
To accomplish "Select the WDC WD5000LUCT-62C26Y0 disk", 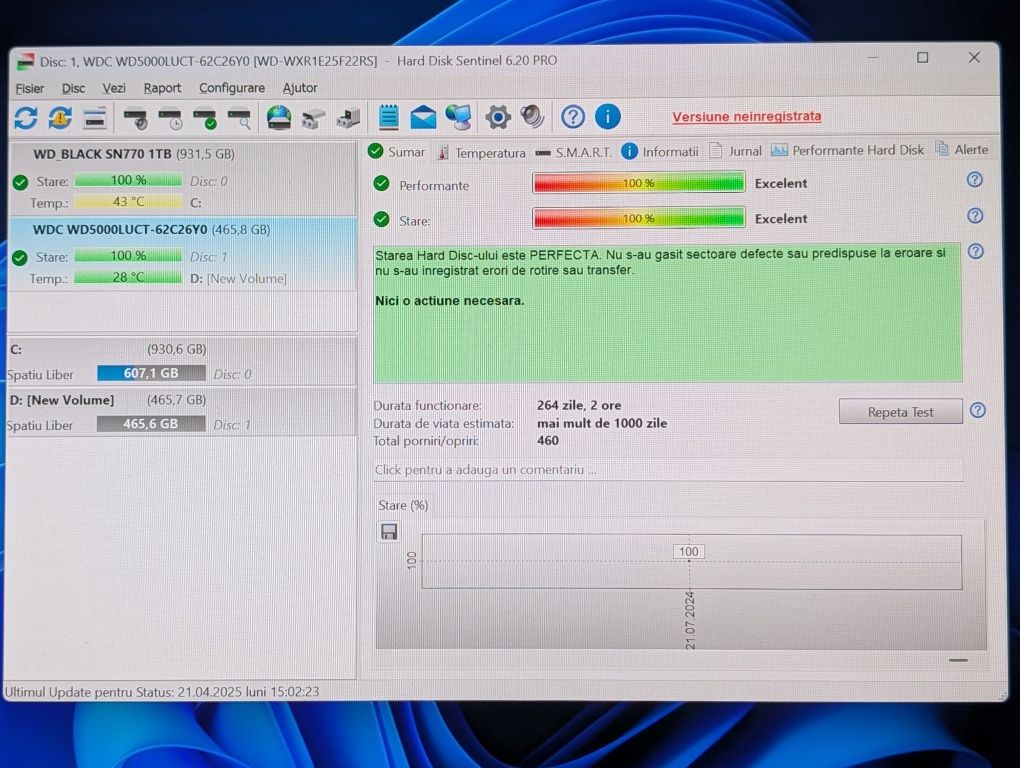I will click(x=183, y=254).
